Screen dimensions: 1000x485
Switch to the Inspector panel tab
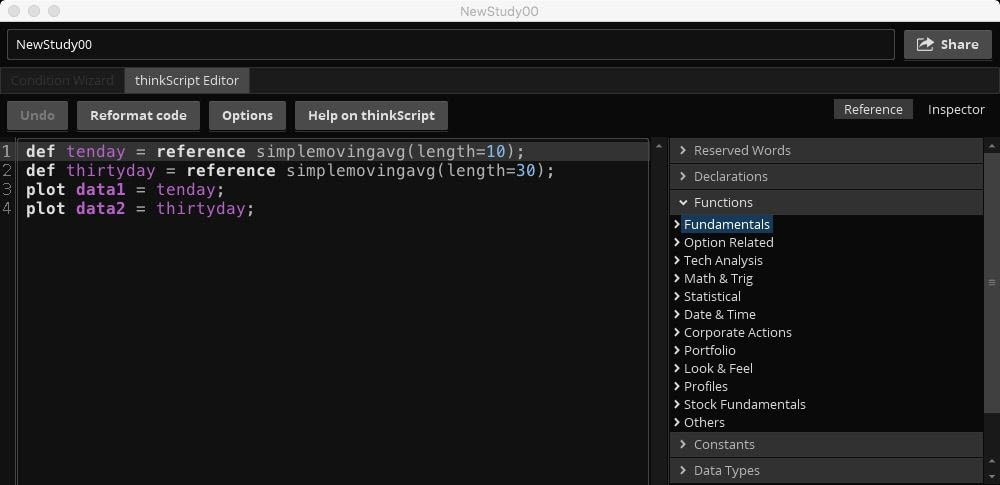click(x=956, y=109)
